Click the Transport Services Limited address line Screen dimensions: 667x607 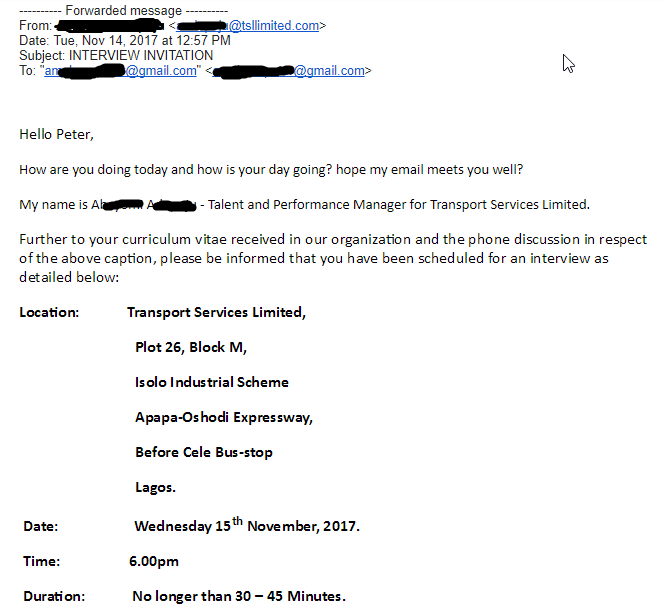[x=216, y=312]
